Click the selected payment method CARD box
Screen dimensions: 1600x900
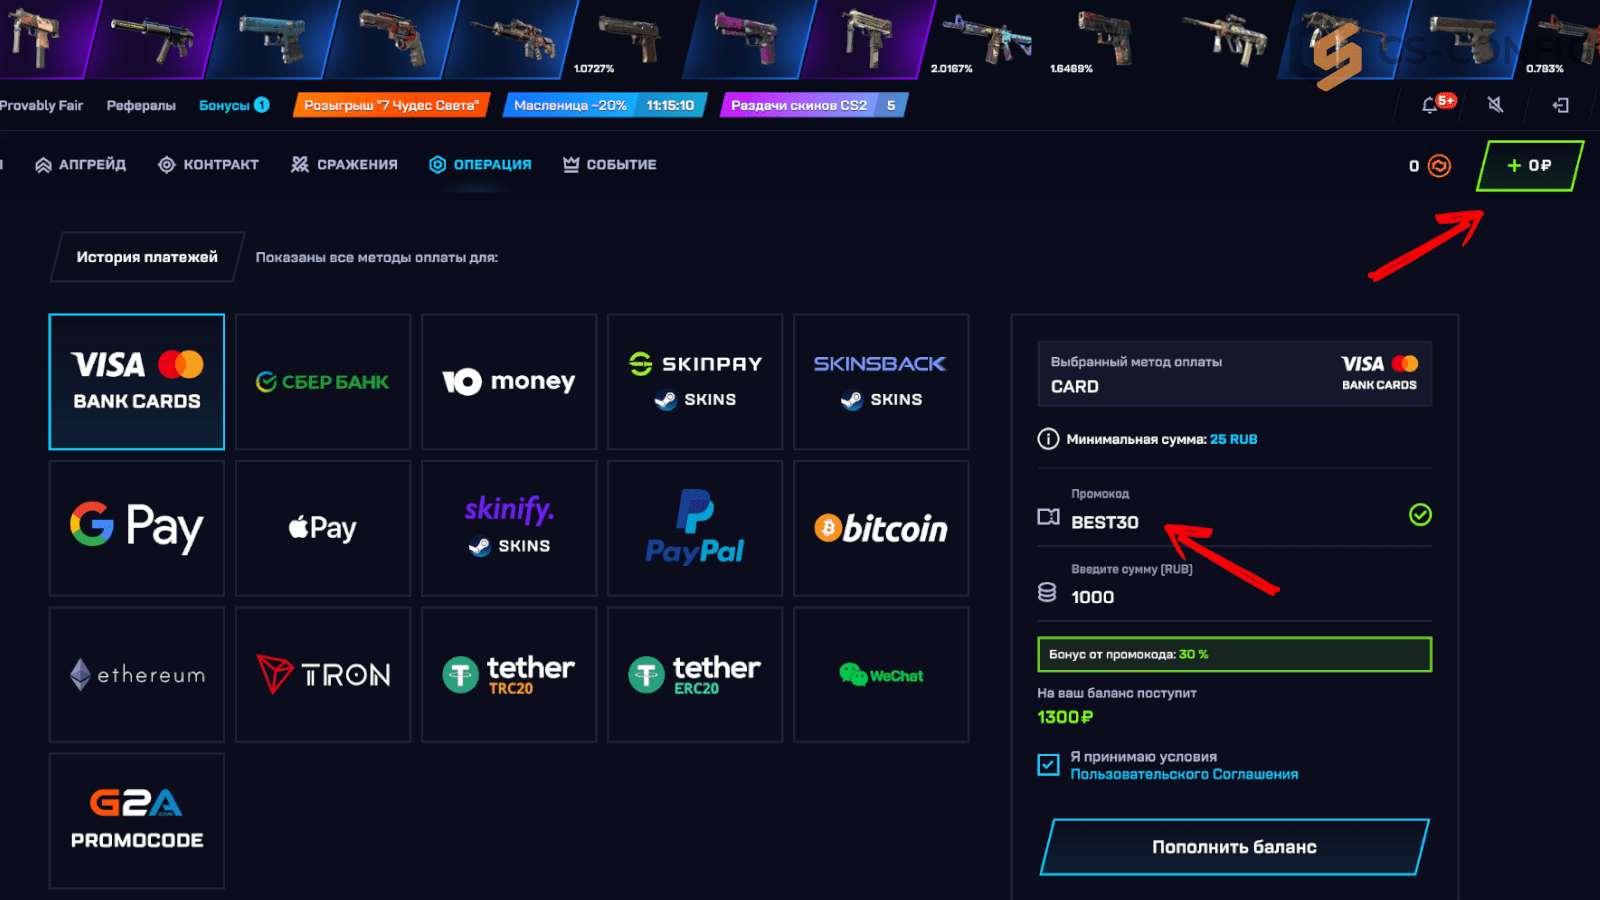(x=1234, y=374)
